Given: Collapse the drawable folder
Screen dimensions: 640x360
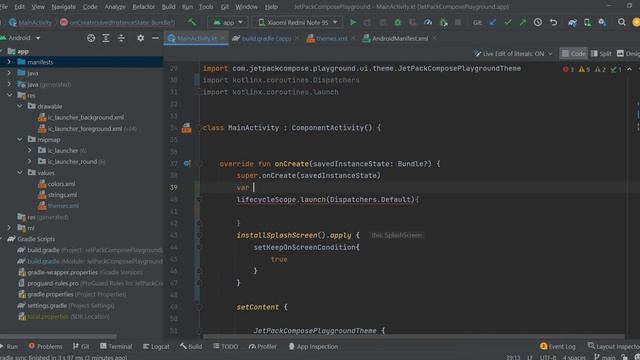Looking at the screenshot, I should pyautogui.click(x=20, y=106).
